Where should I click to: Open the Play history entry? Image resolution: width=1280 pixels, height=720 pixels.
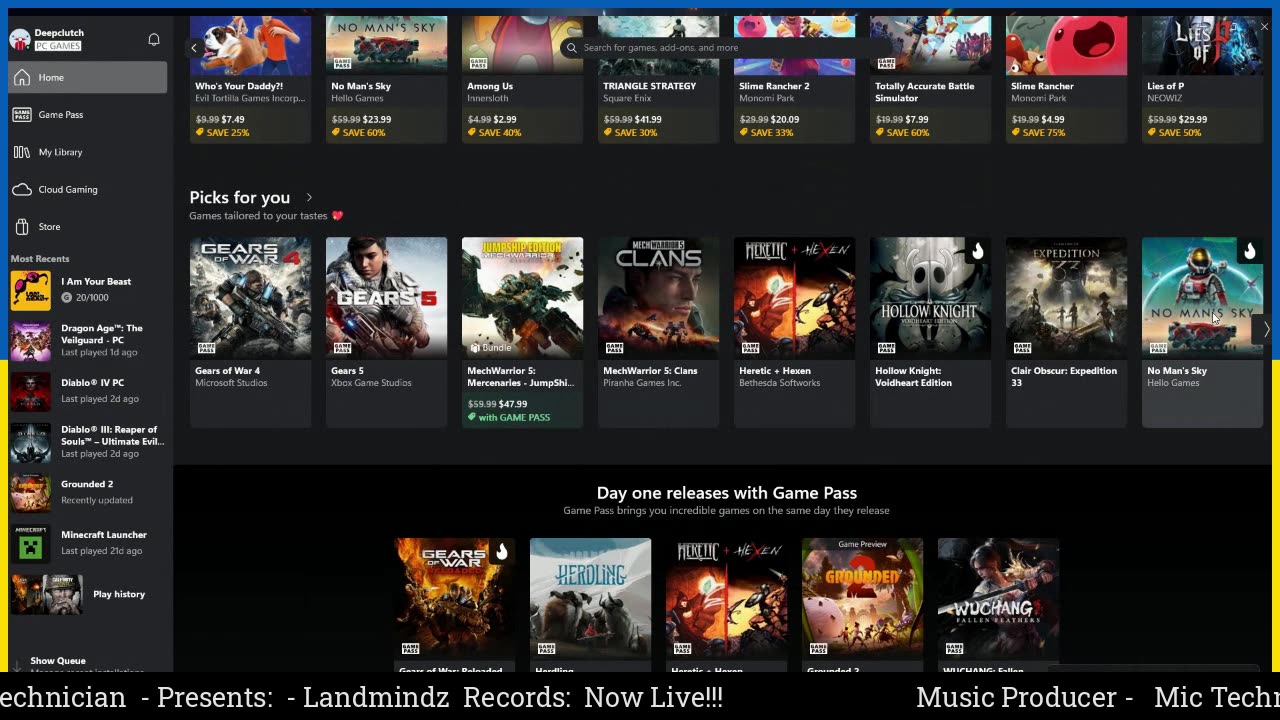pyautogui.click(x=88, y=594)
